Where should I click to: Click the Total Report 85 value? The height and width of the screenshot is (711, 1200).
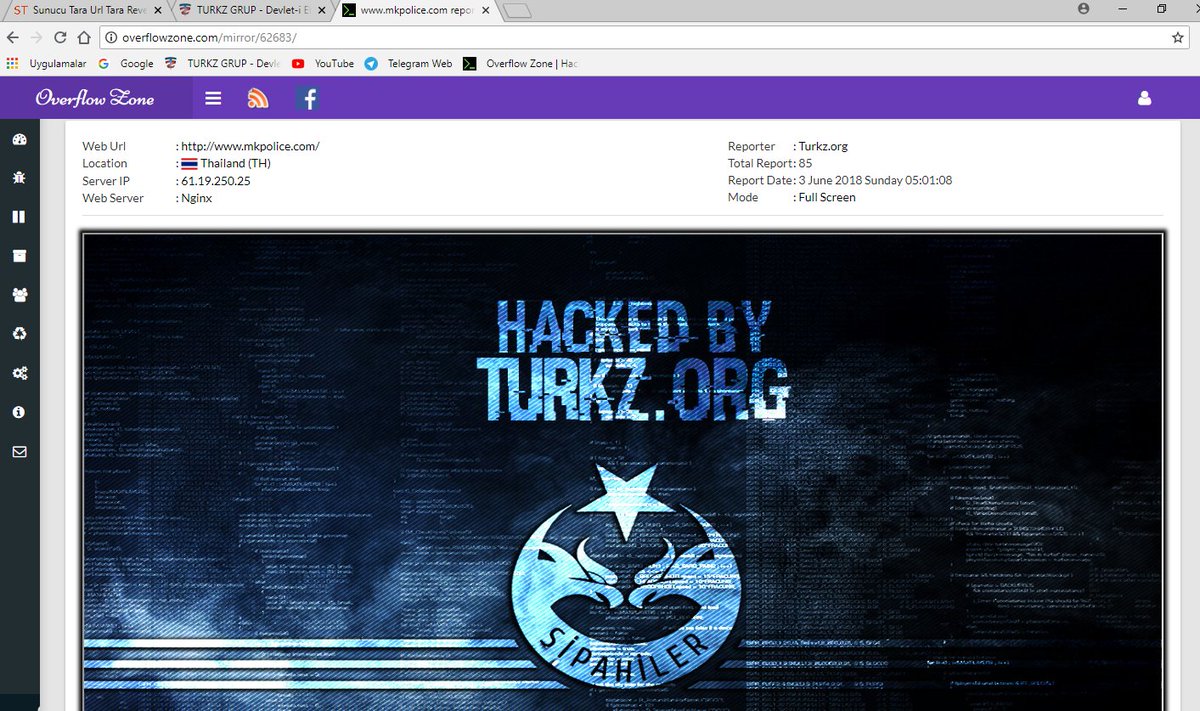coord(806,163)
